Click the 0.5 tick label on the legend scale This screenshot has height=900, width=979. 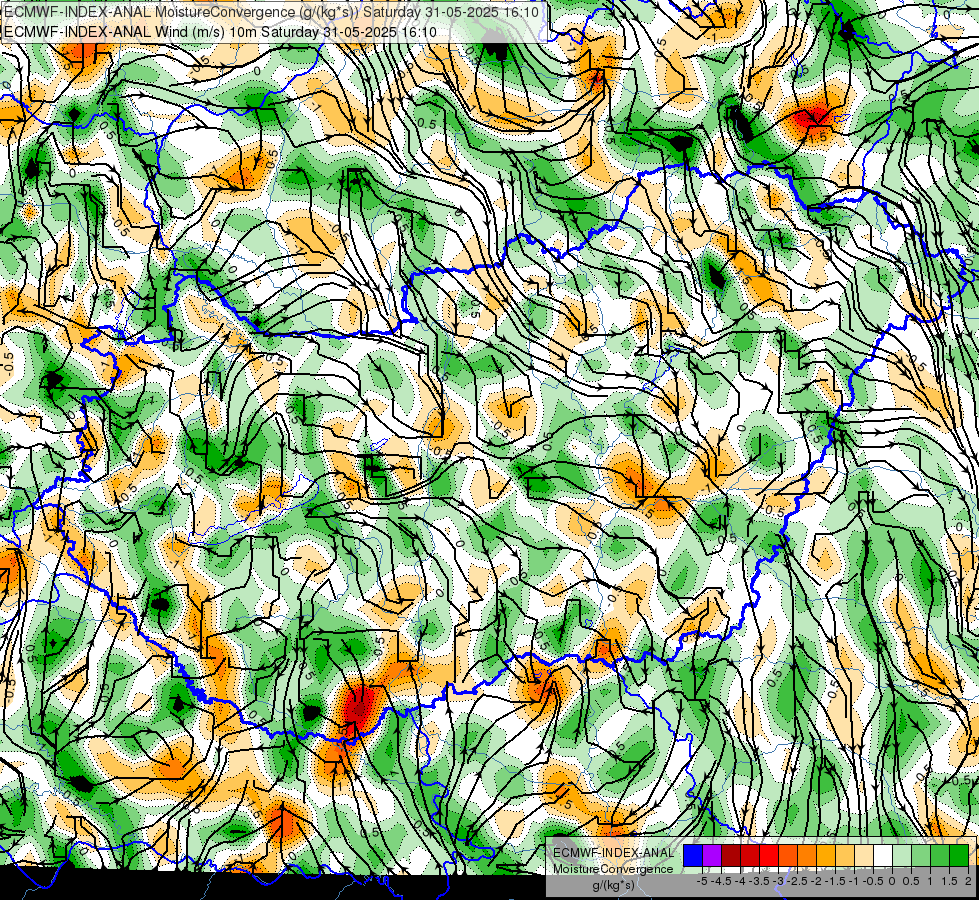911,881
